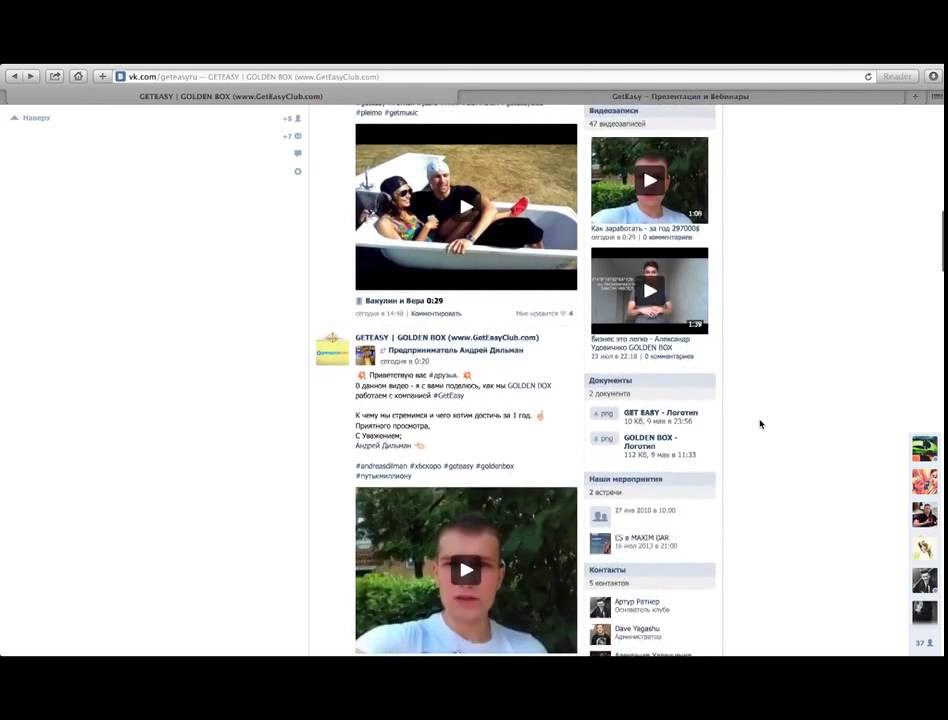Open Dave Yagashu avatar thumbnail

click(x=600, y=634)
